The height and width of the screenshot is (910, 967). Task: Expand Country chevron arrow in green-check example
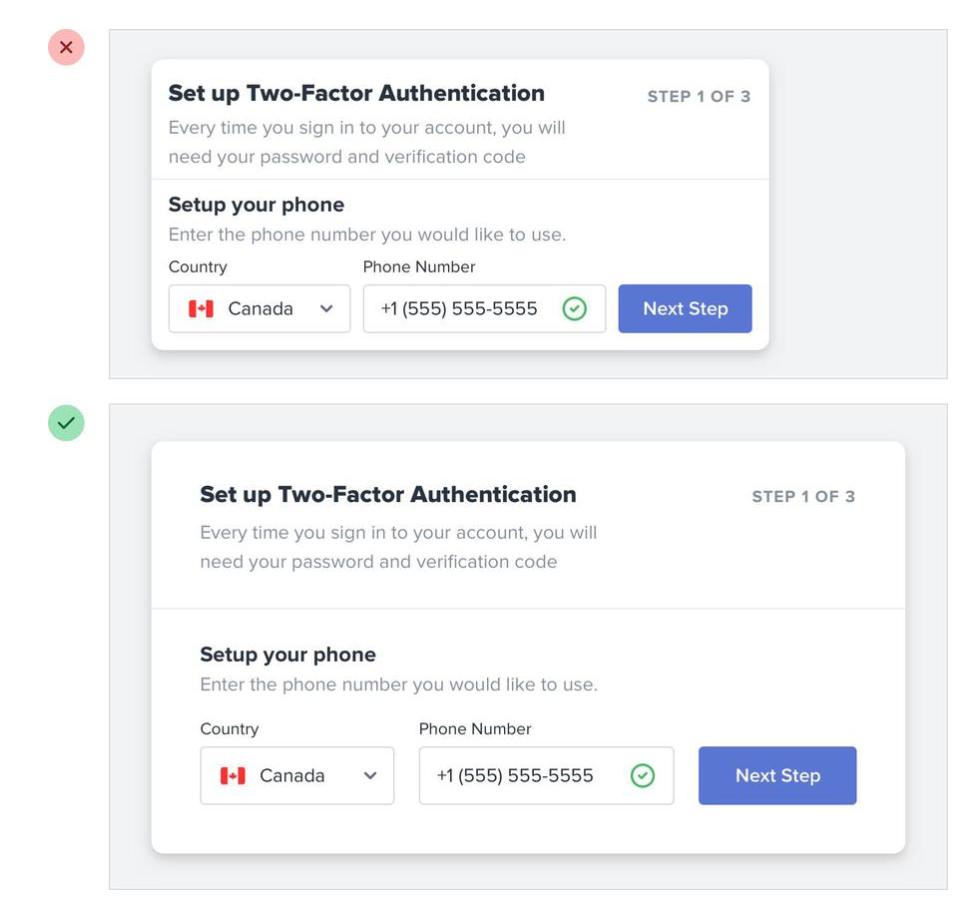370,776
